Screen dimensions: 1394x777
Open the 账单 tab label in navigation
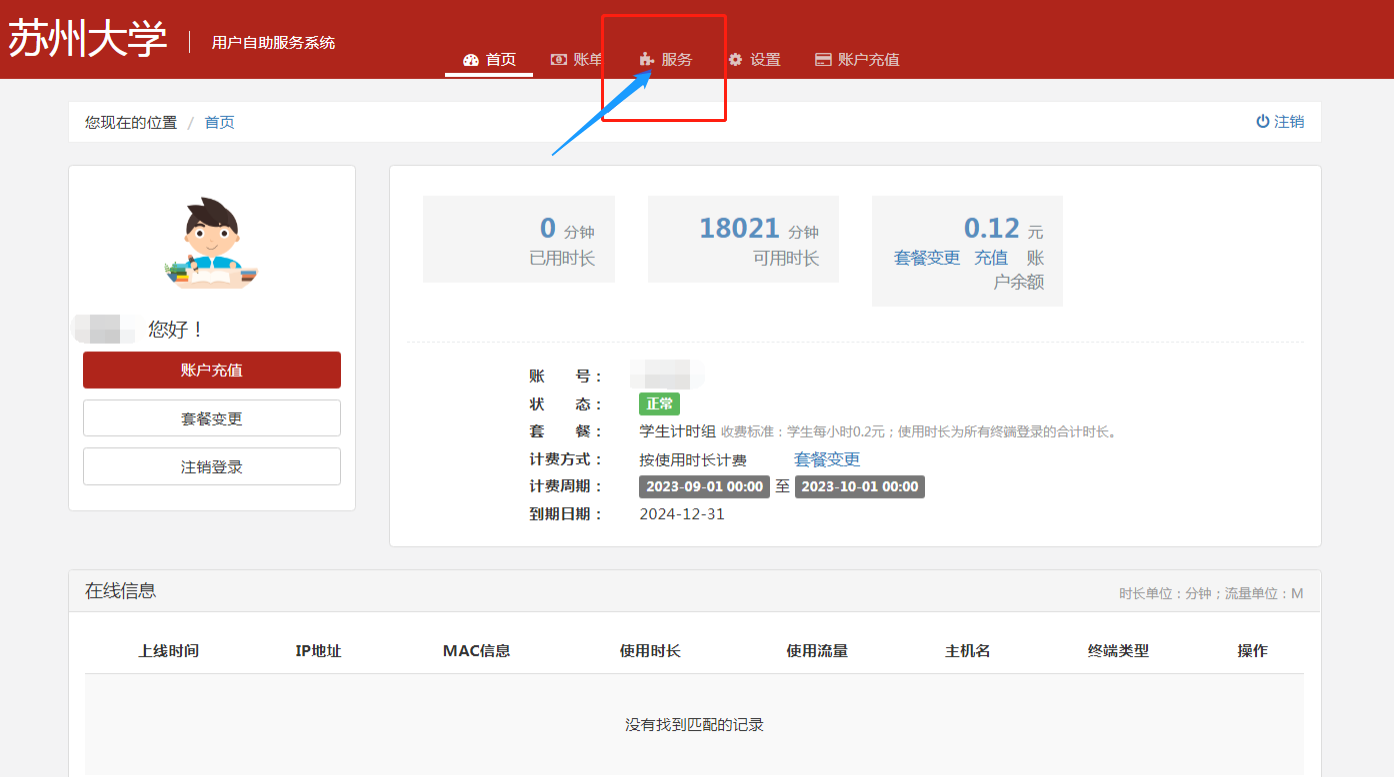click(x=588, y=60)
